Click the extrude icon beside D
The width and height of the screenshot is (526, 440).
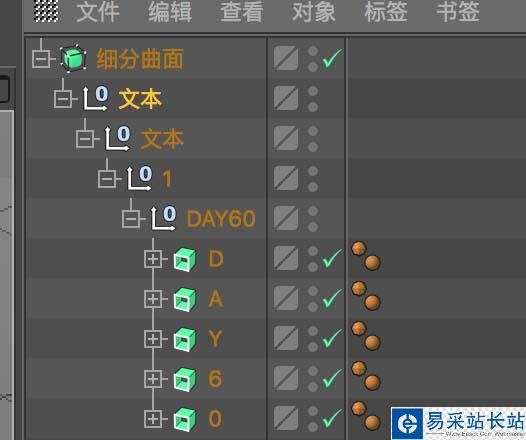[185, 259]
